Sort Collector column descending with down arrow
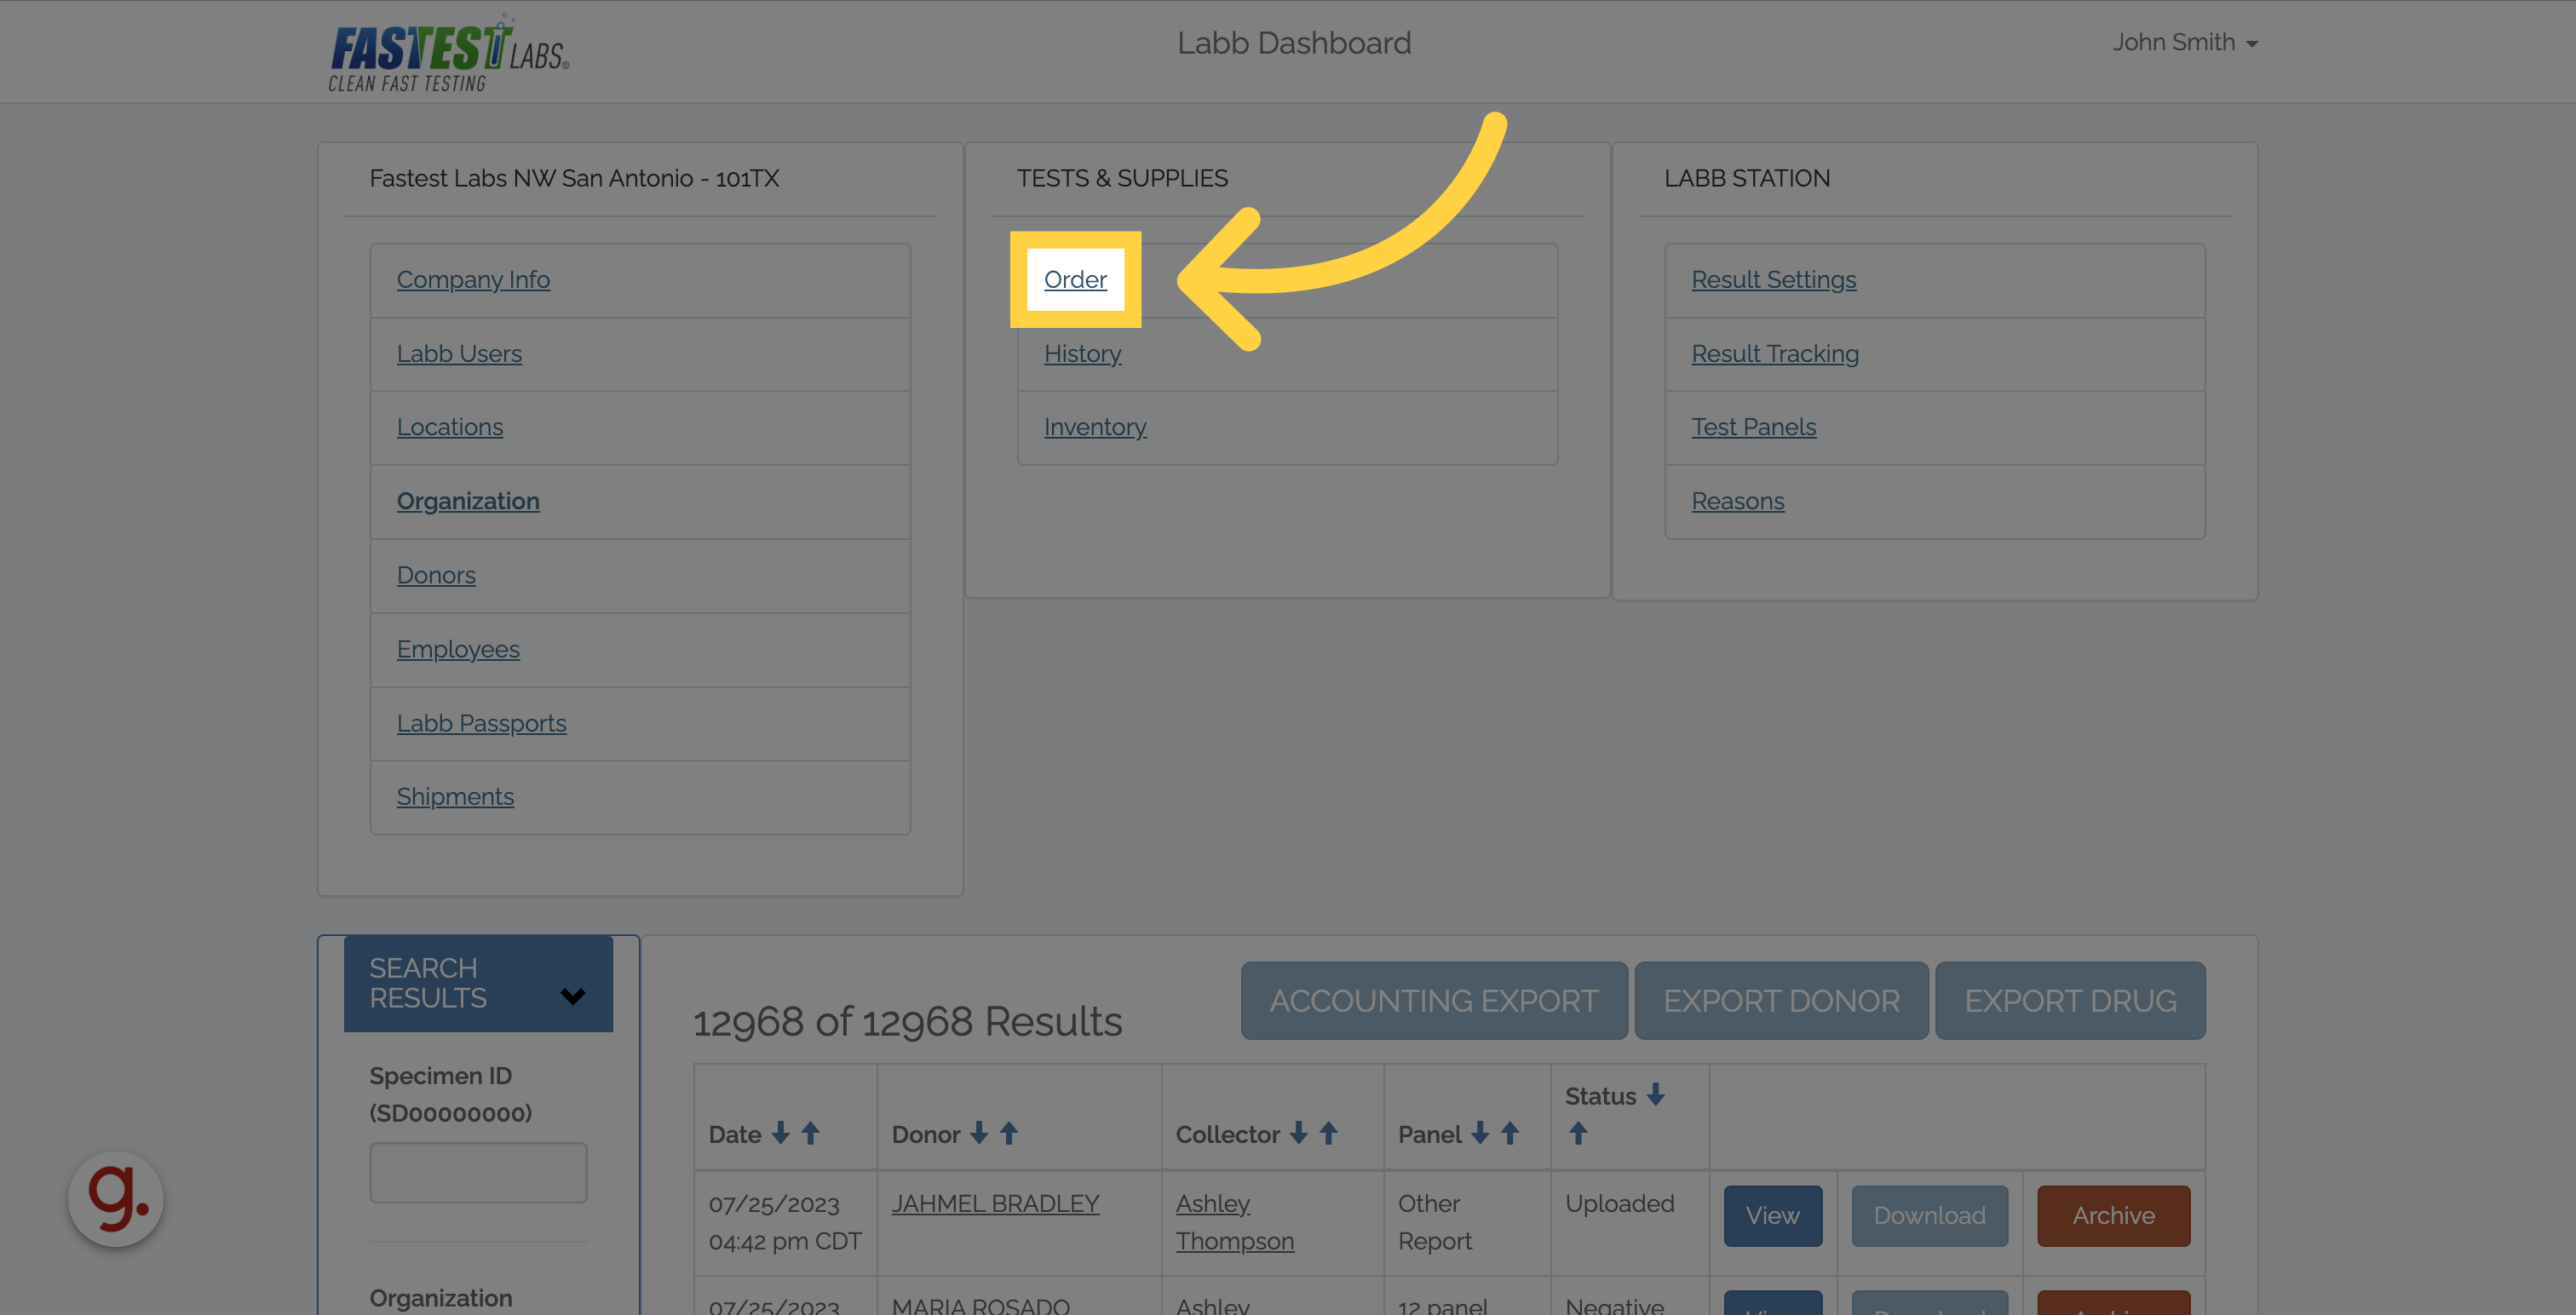2576x1315 pixels. pyautogui.click(x=1299, y=1133)
